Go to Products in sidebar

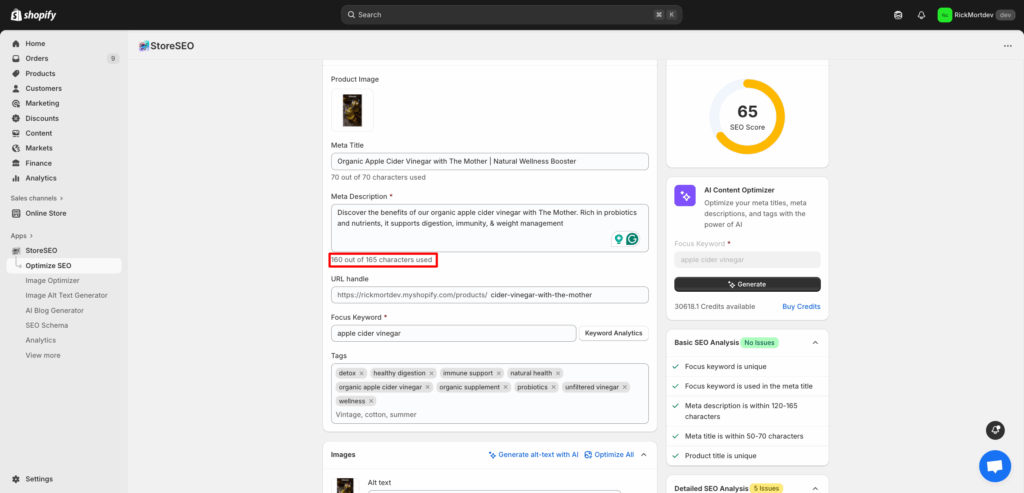(40, 73)
